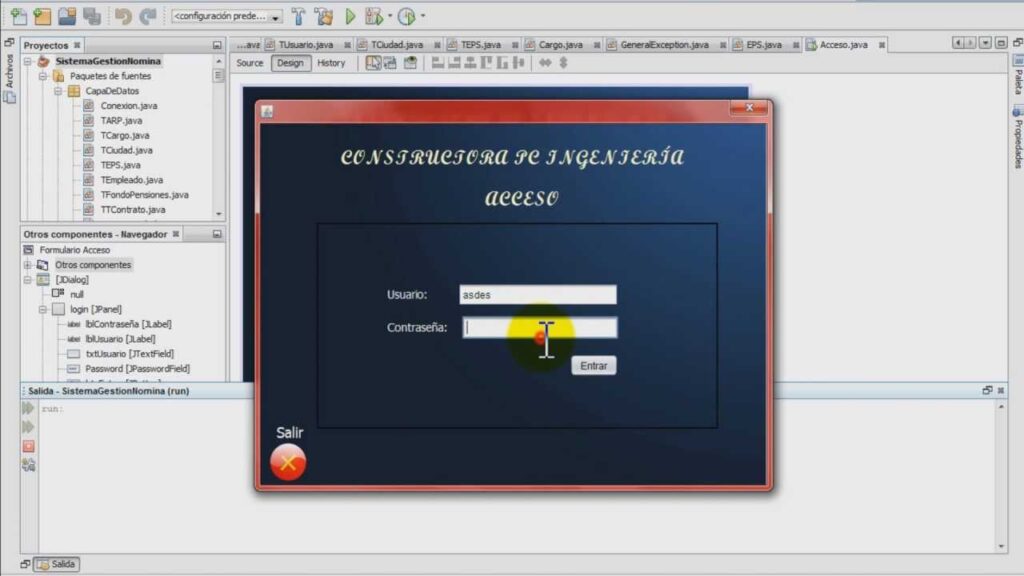Click the Clean and Build icon
Image resolution: width=1024 pixels, height=576 pixels.
323,16
